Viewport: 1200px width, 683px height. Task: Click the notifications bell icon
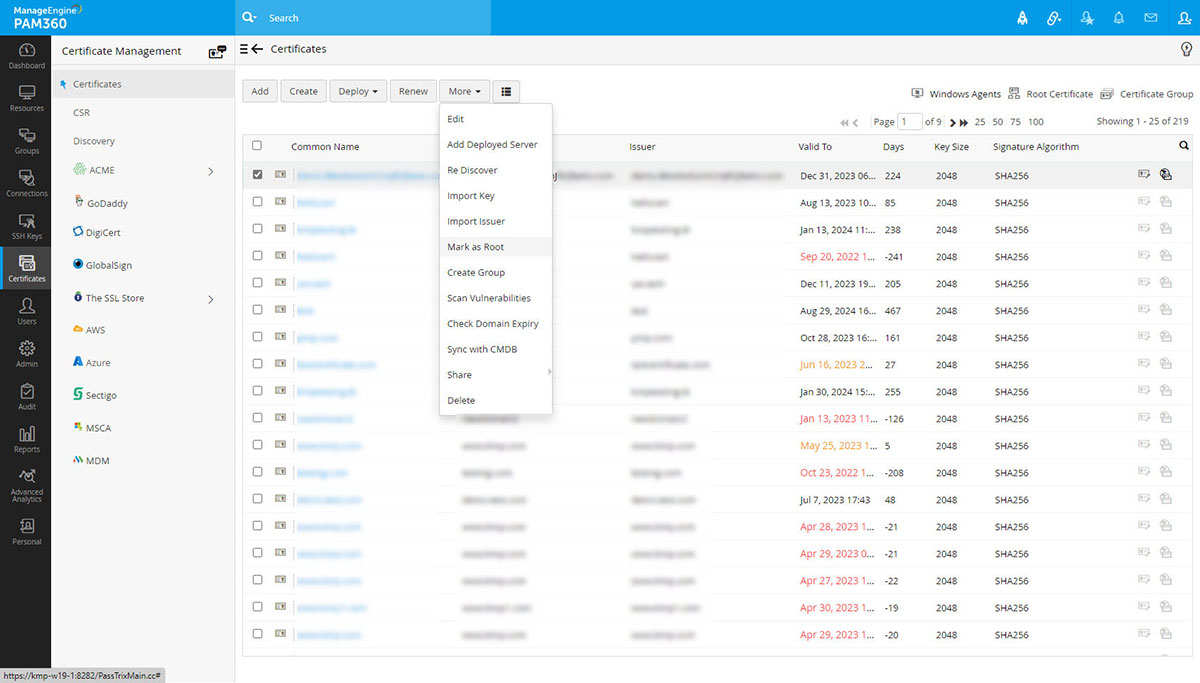click(1119, 18)
